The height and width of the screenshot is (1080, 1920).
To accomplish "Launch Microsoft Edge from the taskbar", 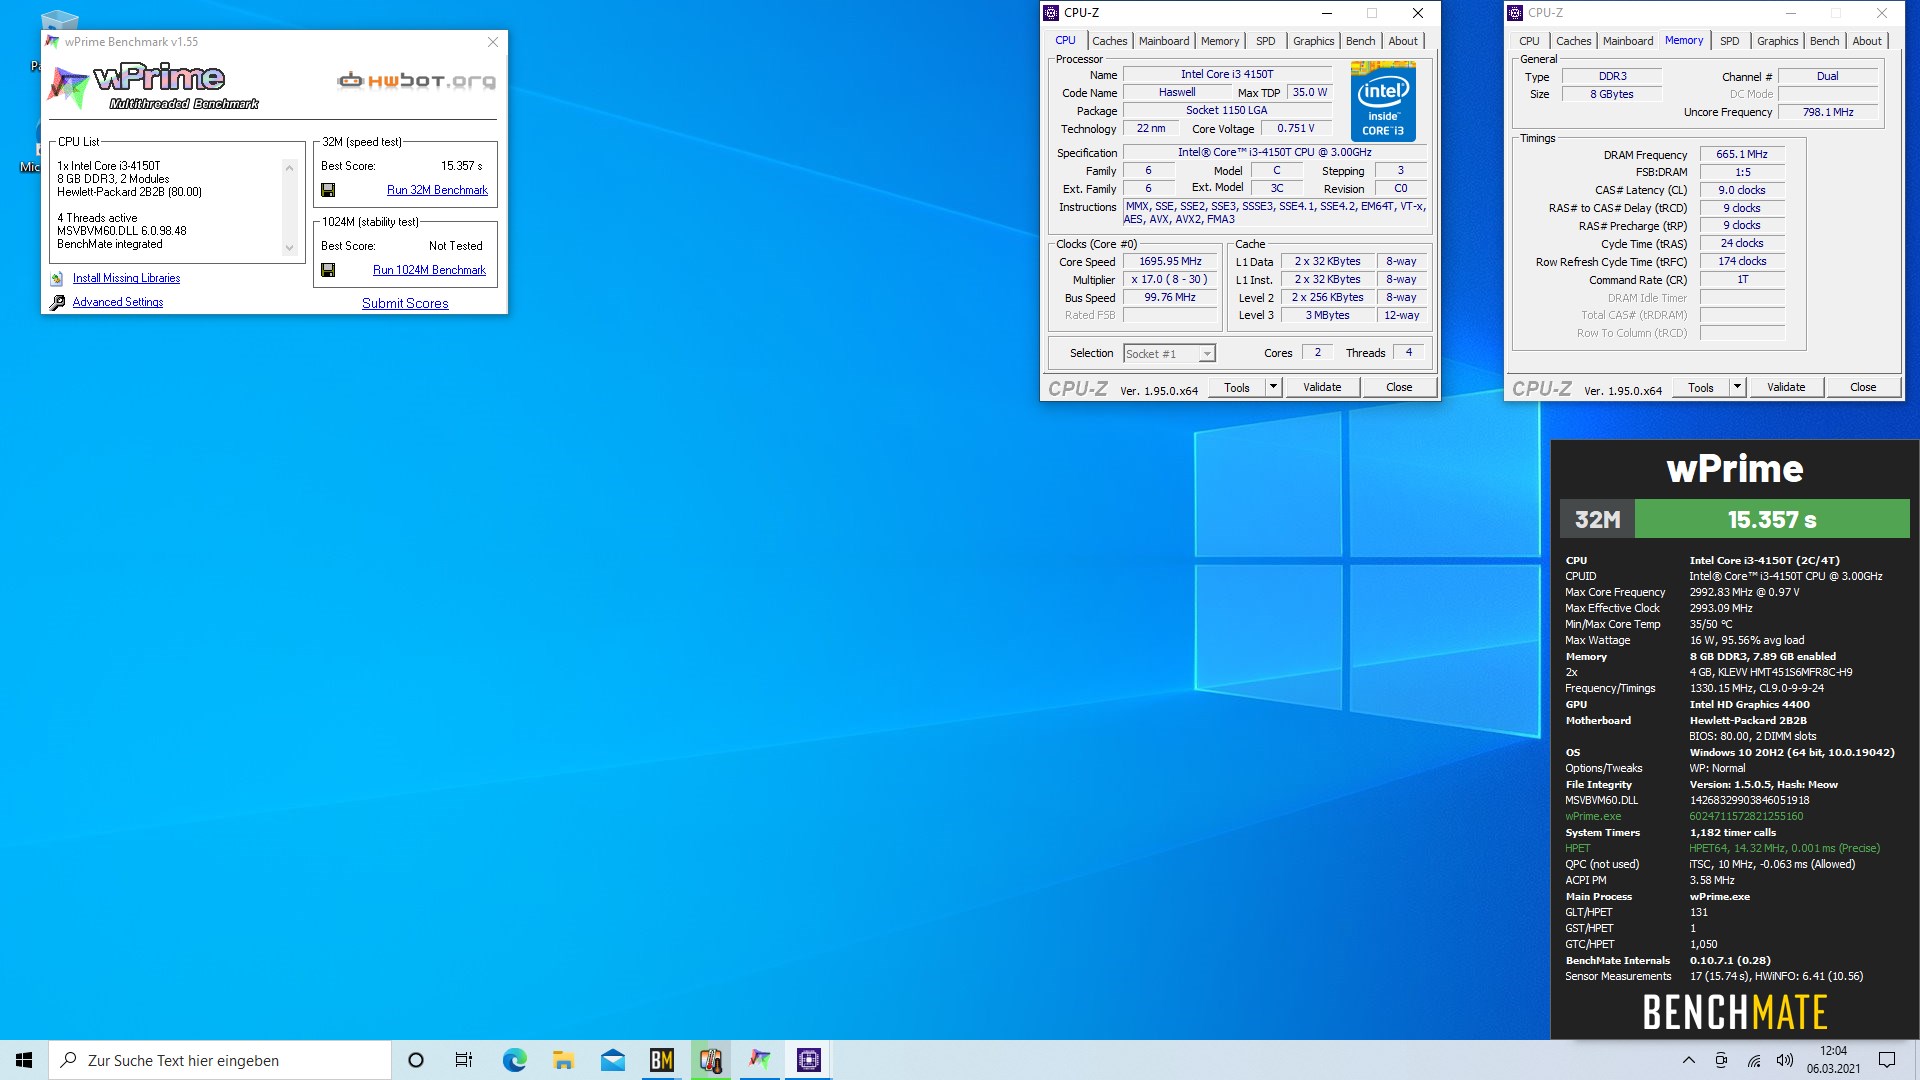I will point(514,1060).
